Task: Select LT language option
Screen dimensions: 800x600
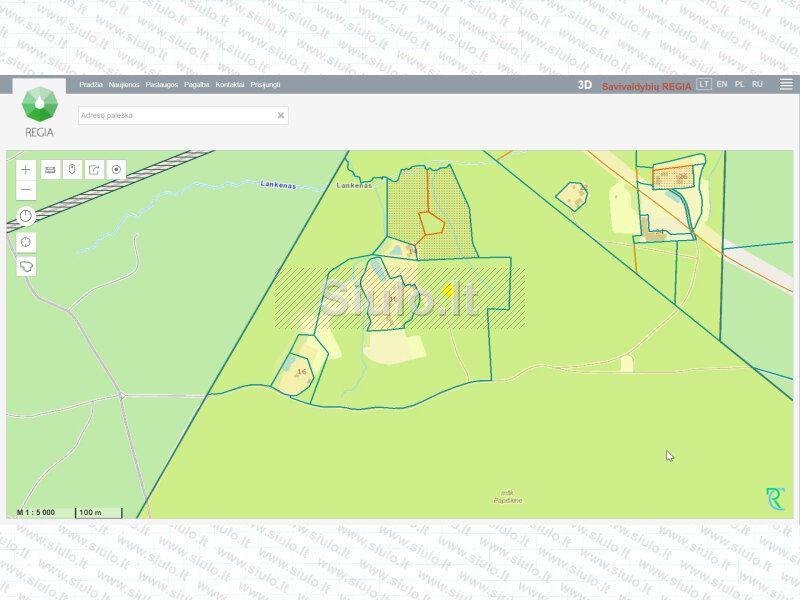Action: click(x=704, y=85)
